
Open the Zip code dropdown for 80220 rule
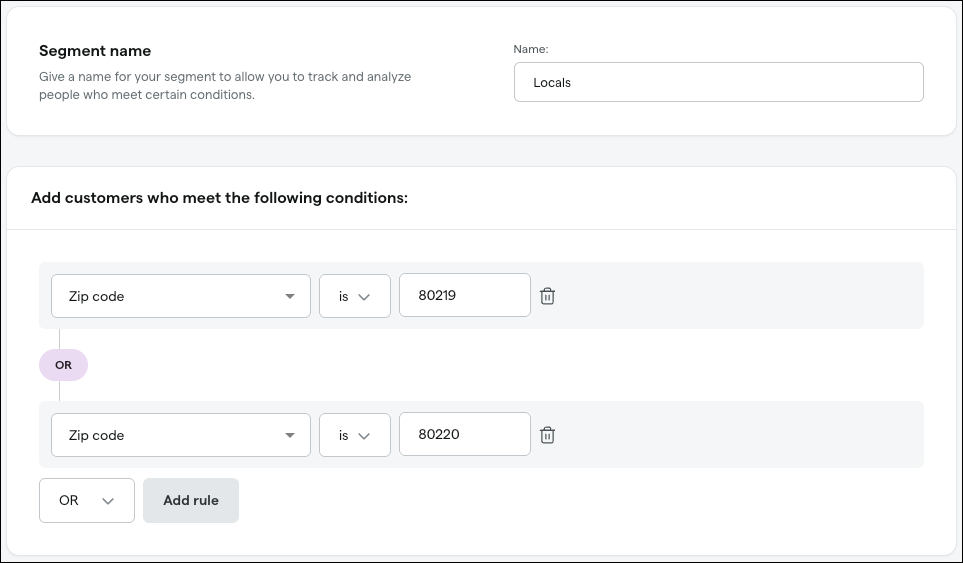pyautogui.click(x=181, y=435)
